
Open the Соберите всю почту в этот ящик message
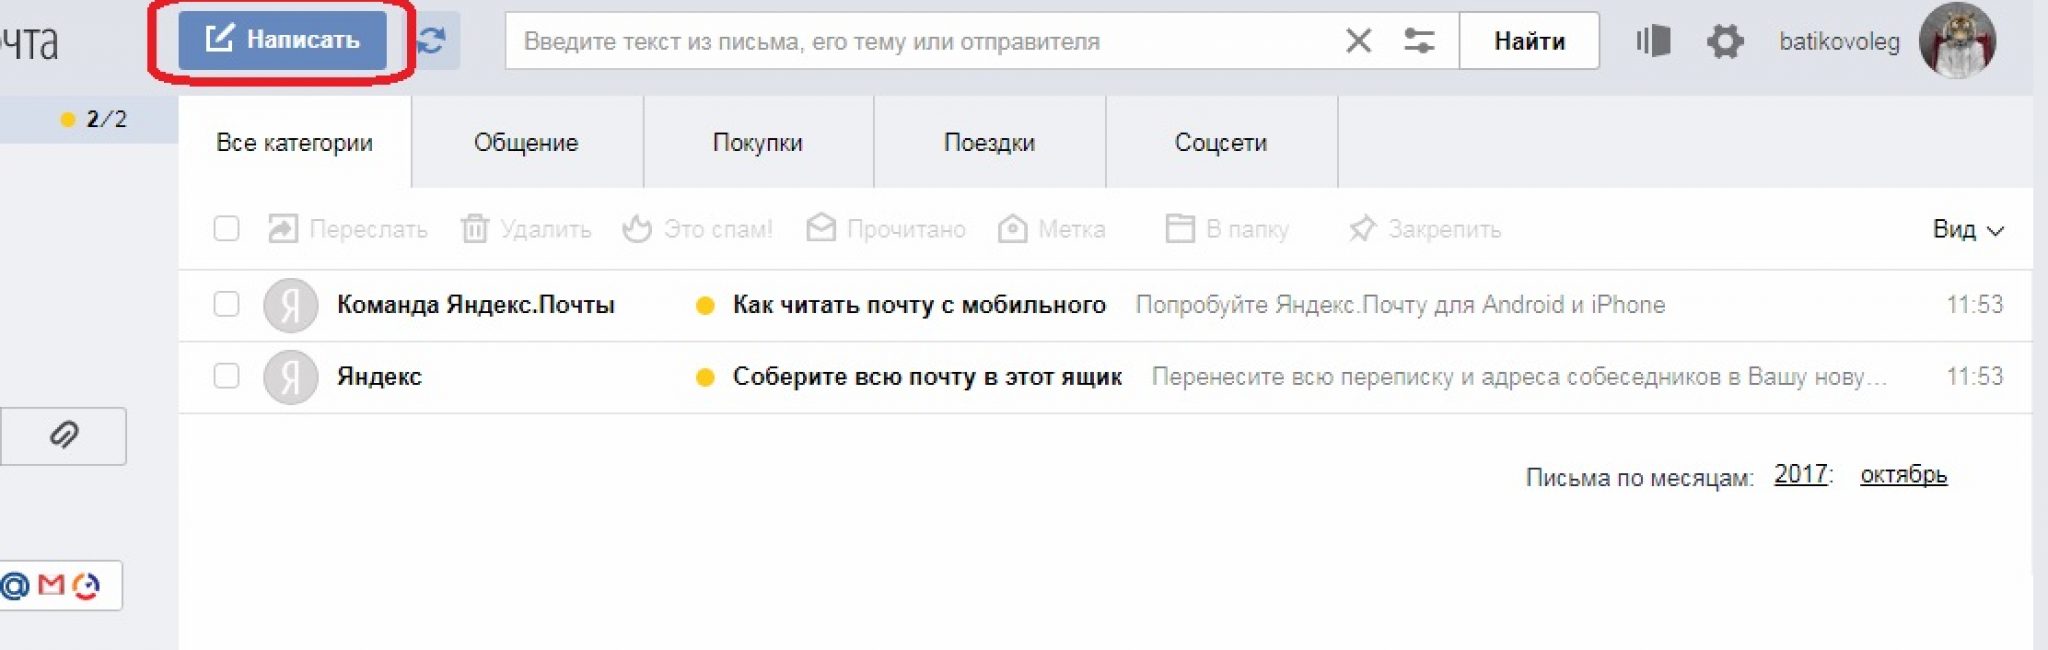click(927, 377)
